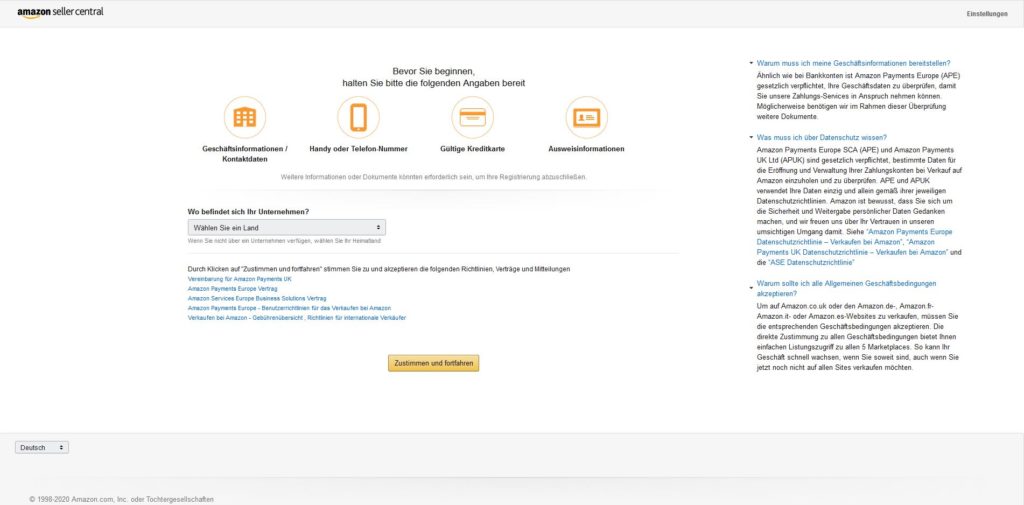Open 'Amazon Payments UK Datenschutzrichtlinie' sidebar link
The image size is (1024, 505).
(852, 247)
